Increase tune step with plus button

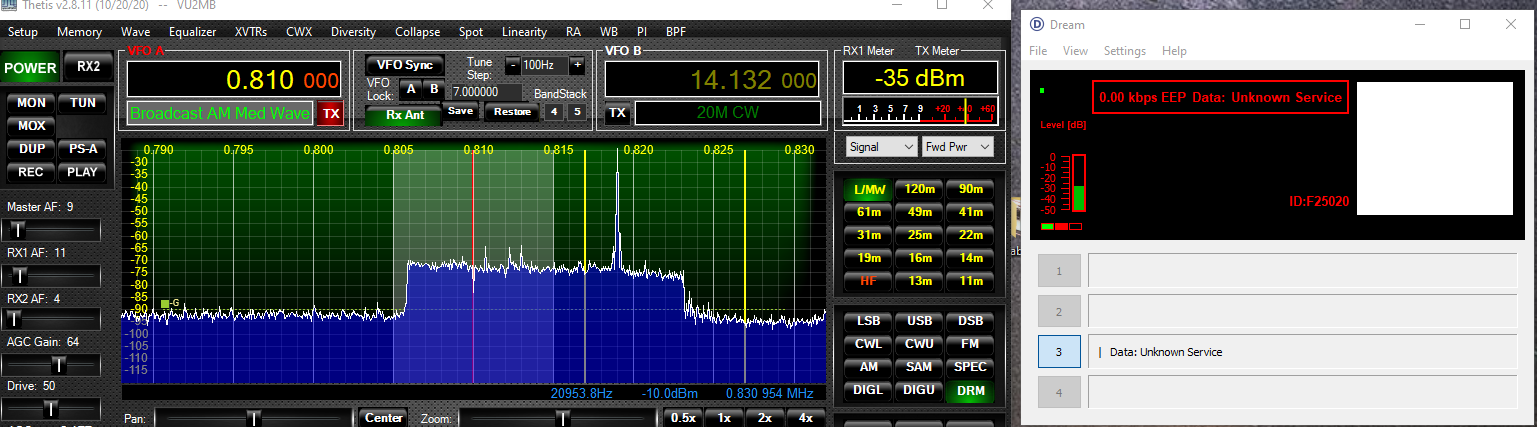(x=577, y=65)
